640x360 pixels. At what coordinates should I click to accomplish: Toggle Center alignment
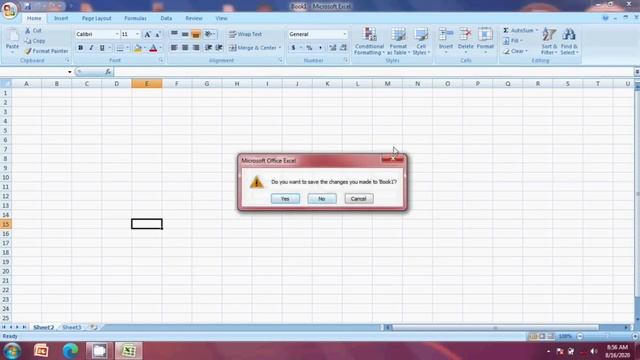point(185,48)
